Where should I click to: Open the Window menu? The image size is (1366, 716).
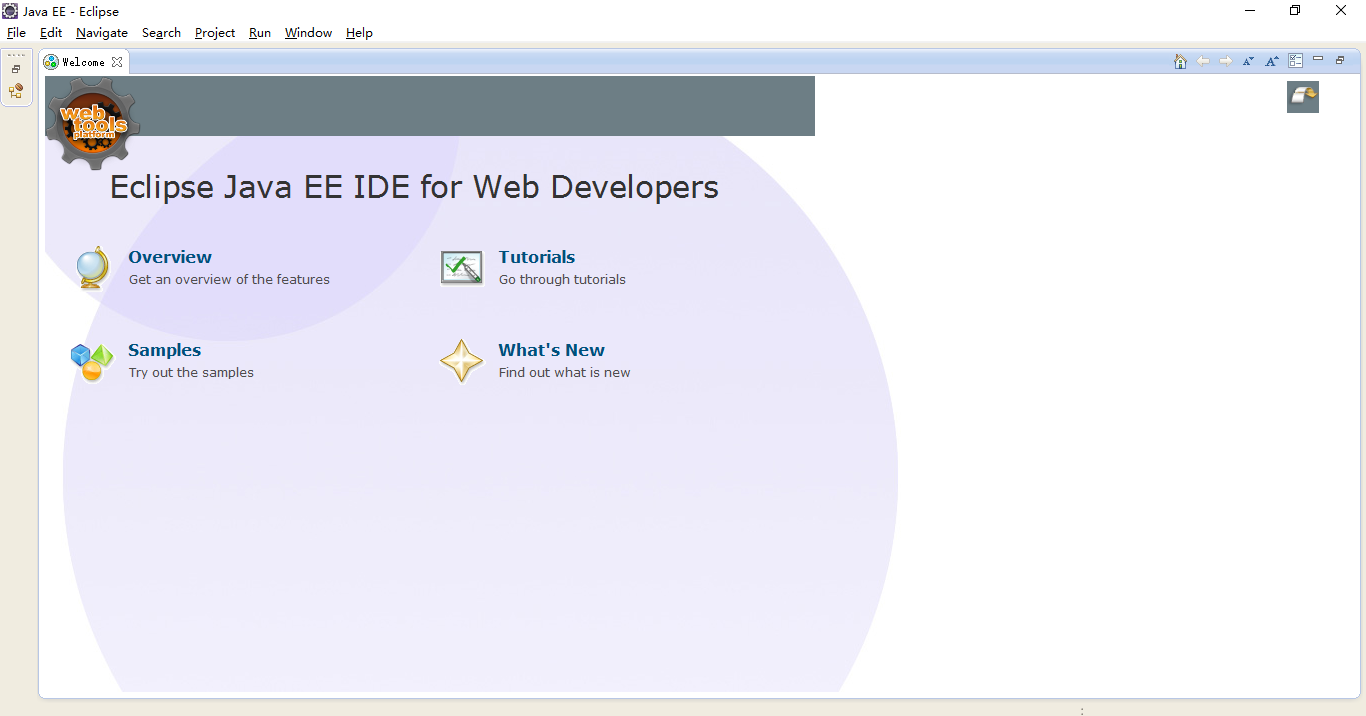tap(308, 33)
